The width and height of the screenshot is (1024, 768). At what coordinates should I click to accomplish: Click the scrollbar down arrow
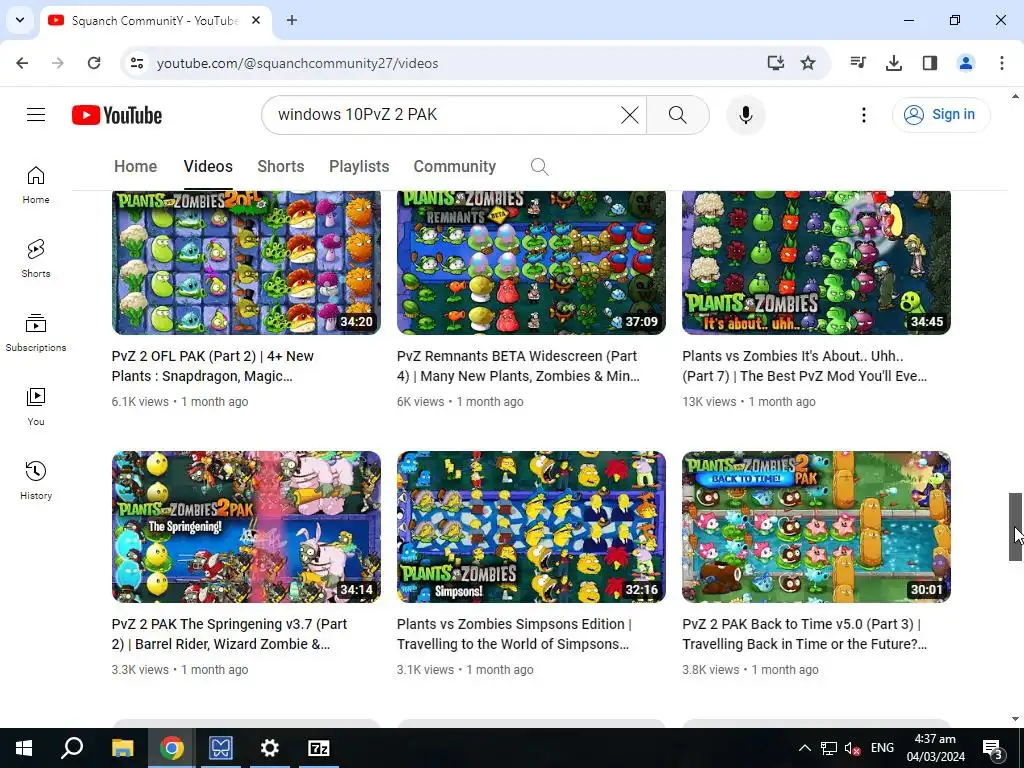pos(1015,719)
